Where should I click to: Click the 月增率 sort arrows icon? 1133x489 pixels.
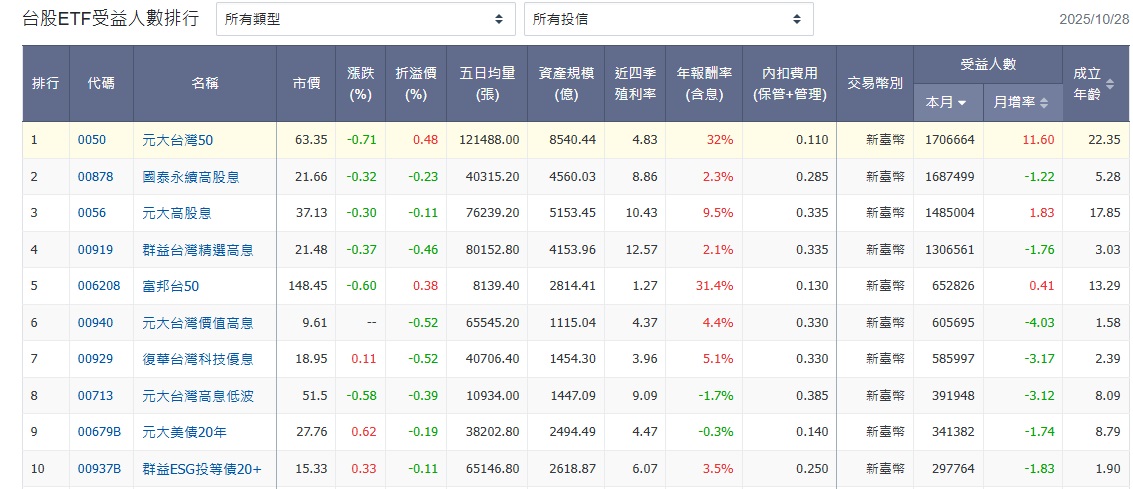click(x=1044, y=103)
